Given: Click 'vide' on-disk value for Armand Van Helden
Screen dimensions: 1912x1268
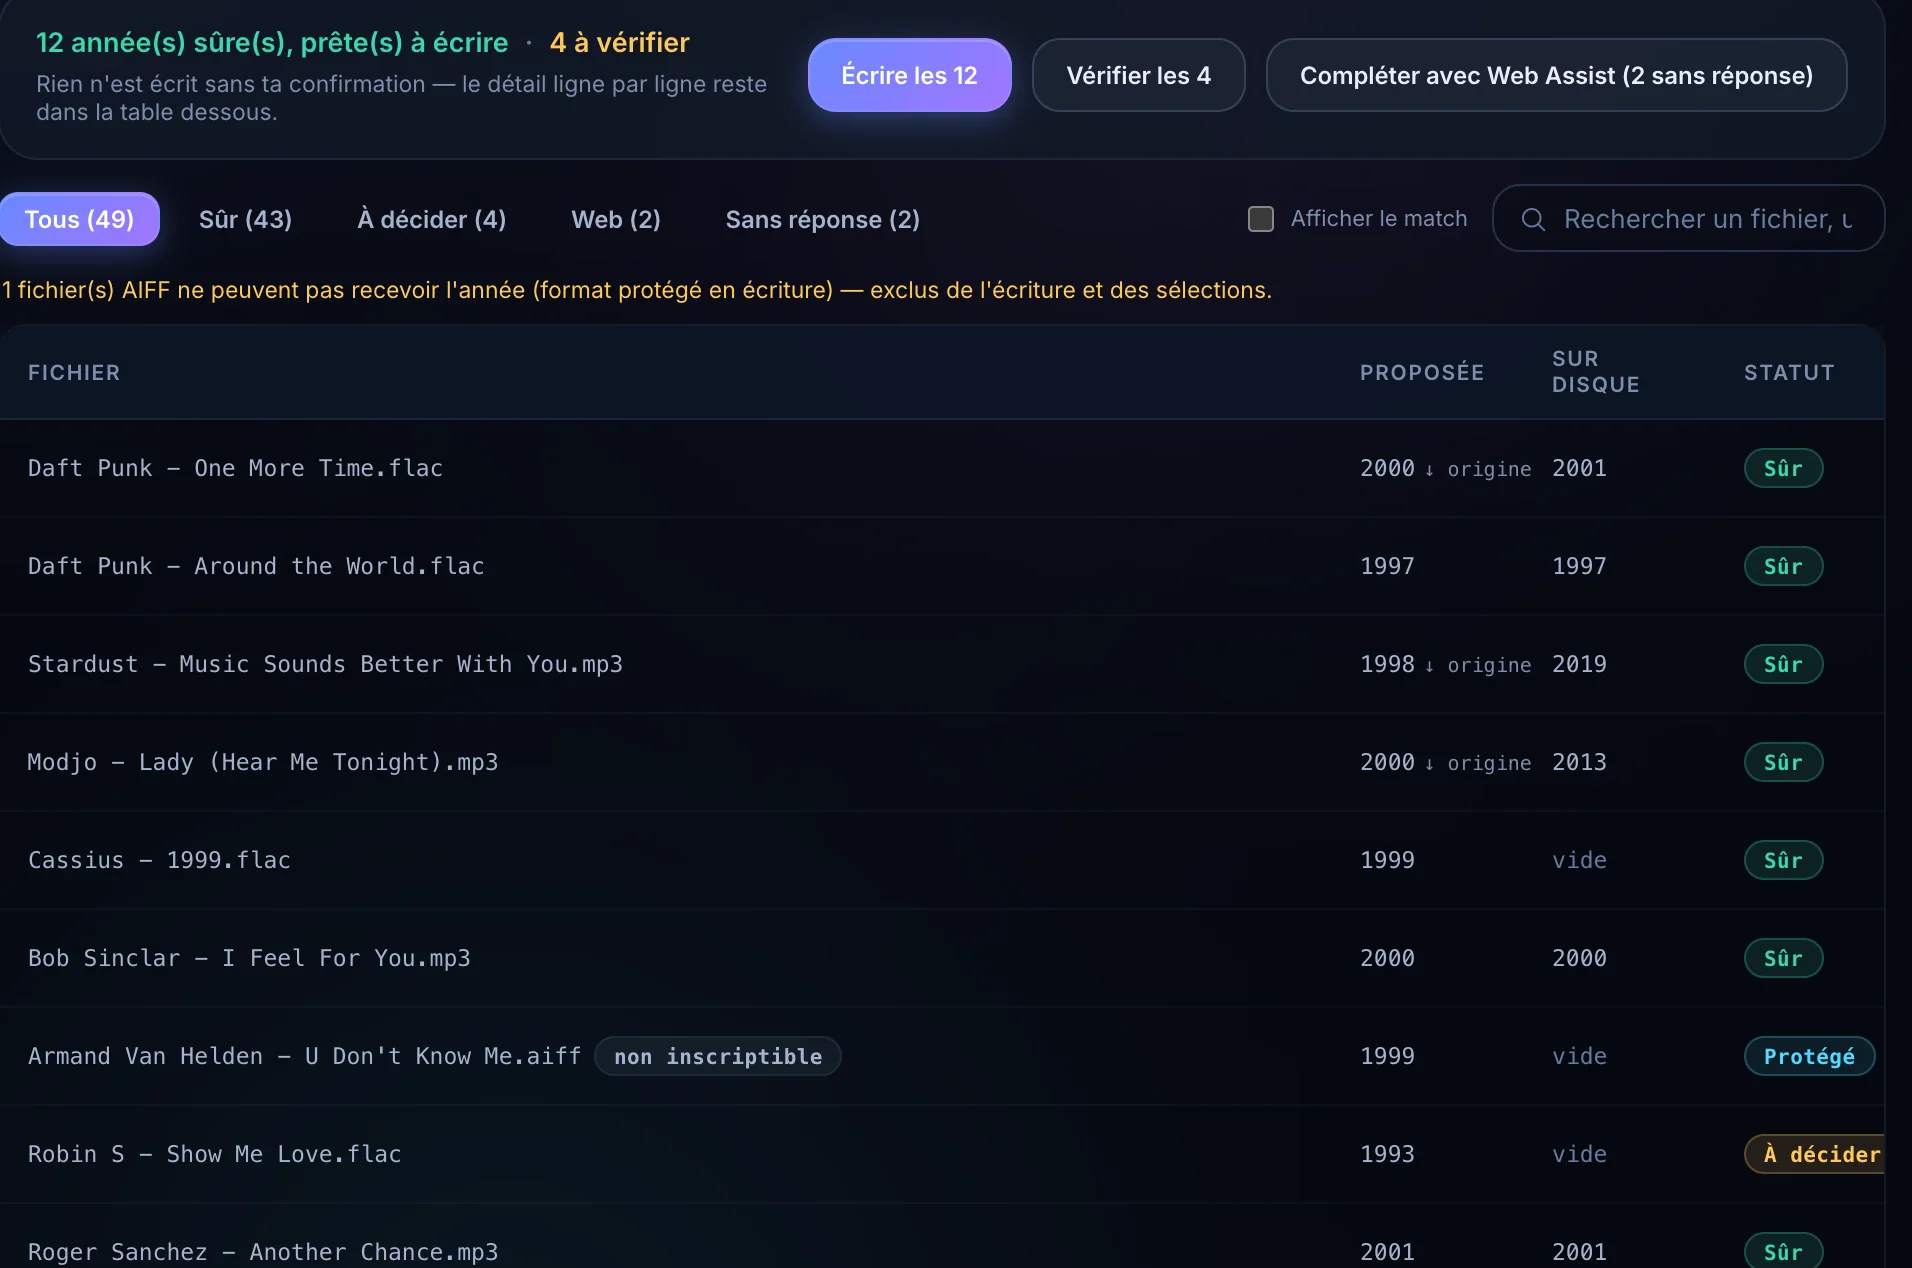Looking at the screenshot, I should pyautogui.click(x=1579, y=1056).
